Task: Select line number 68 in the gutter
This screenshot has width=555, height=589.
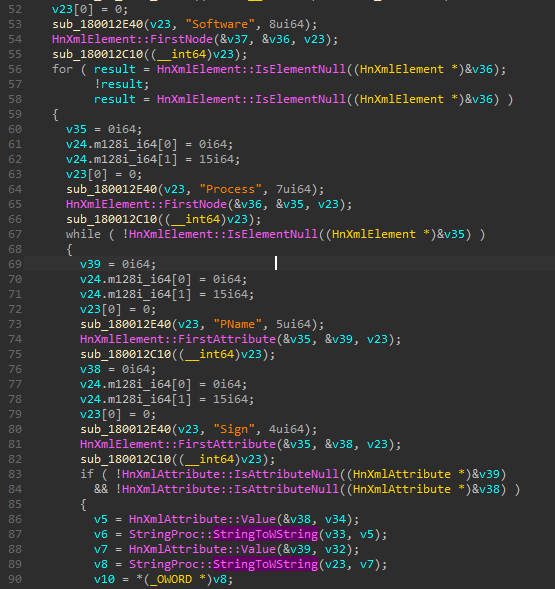Action: click(15, 249)
